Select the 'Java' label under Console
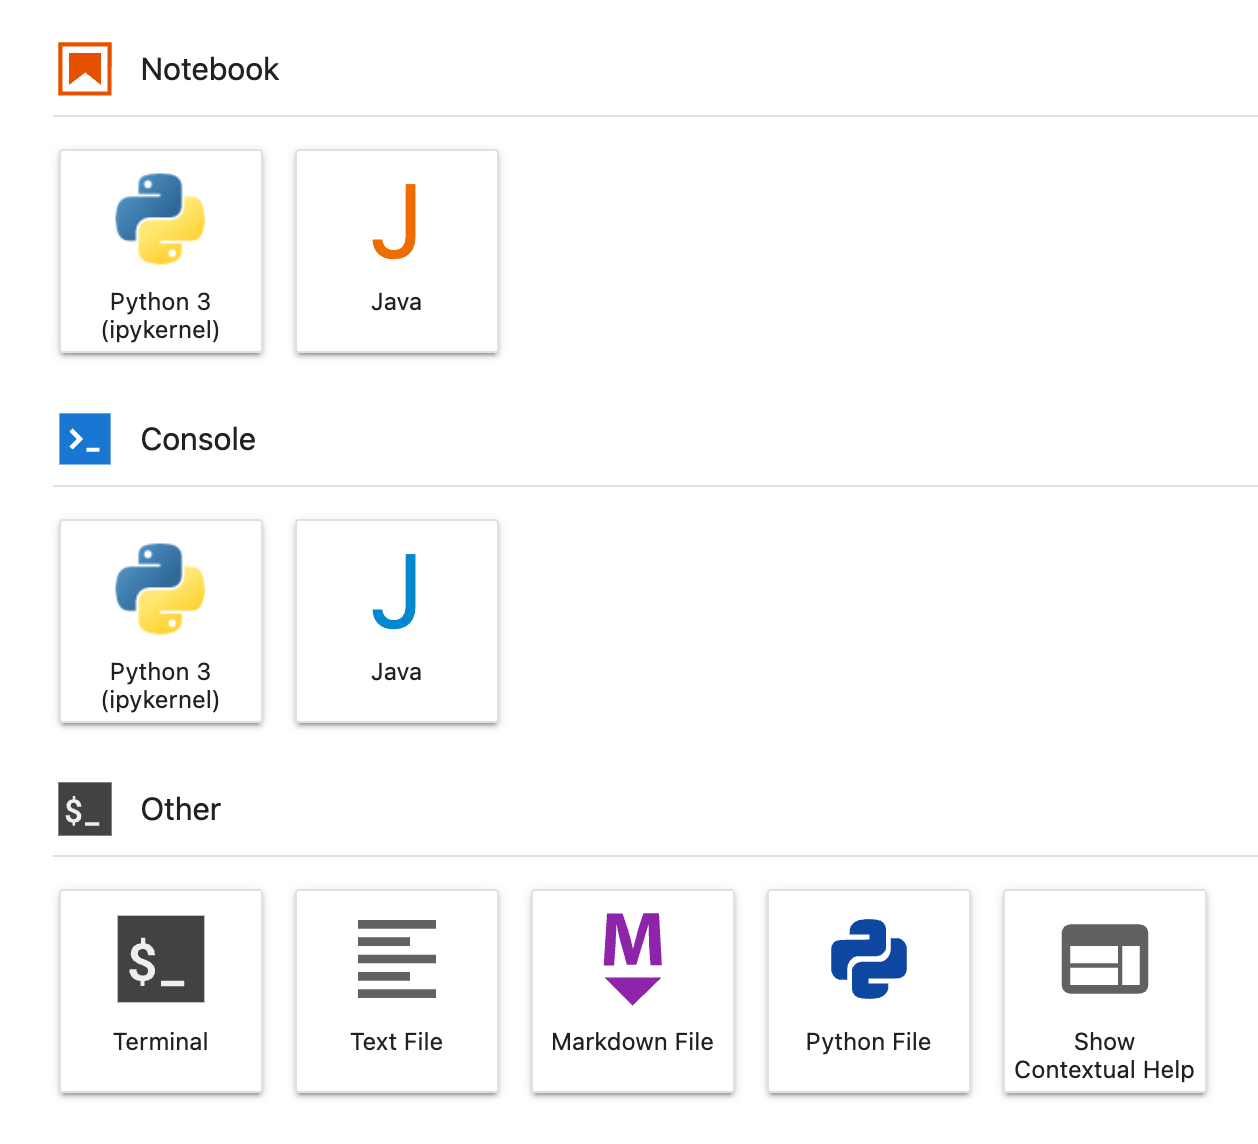 pyautogui.click(x=396, y=672)
